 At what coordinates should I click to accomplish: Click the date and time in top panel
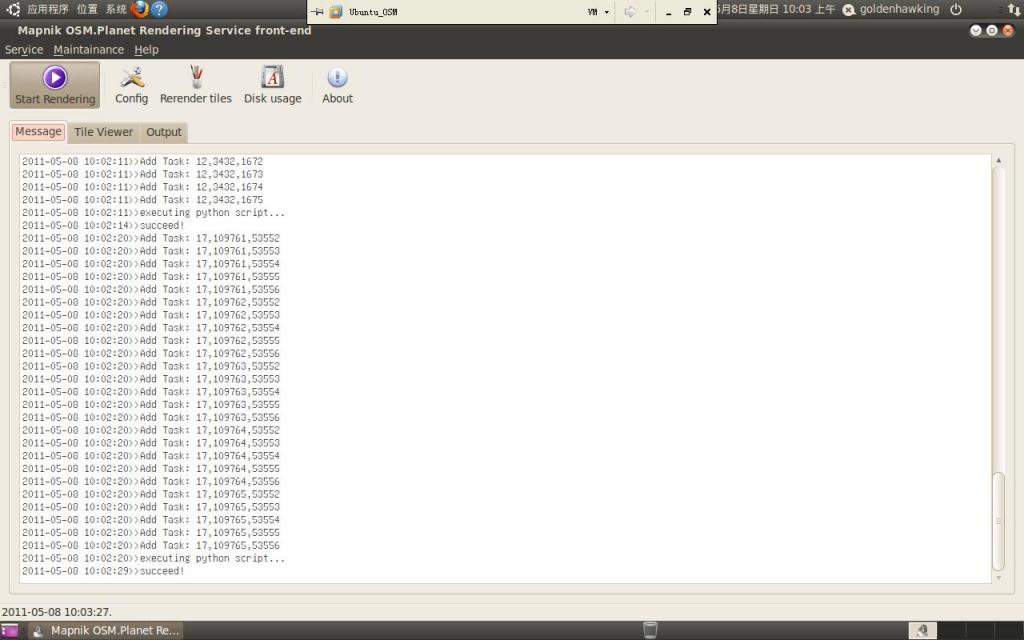(776, 9)
